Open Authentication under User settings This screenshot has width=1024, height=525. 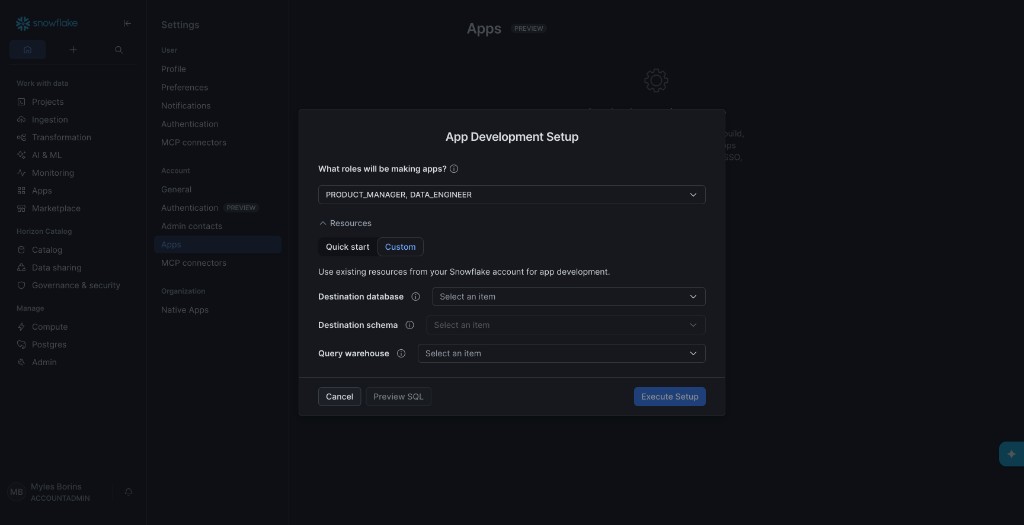190,123
